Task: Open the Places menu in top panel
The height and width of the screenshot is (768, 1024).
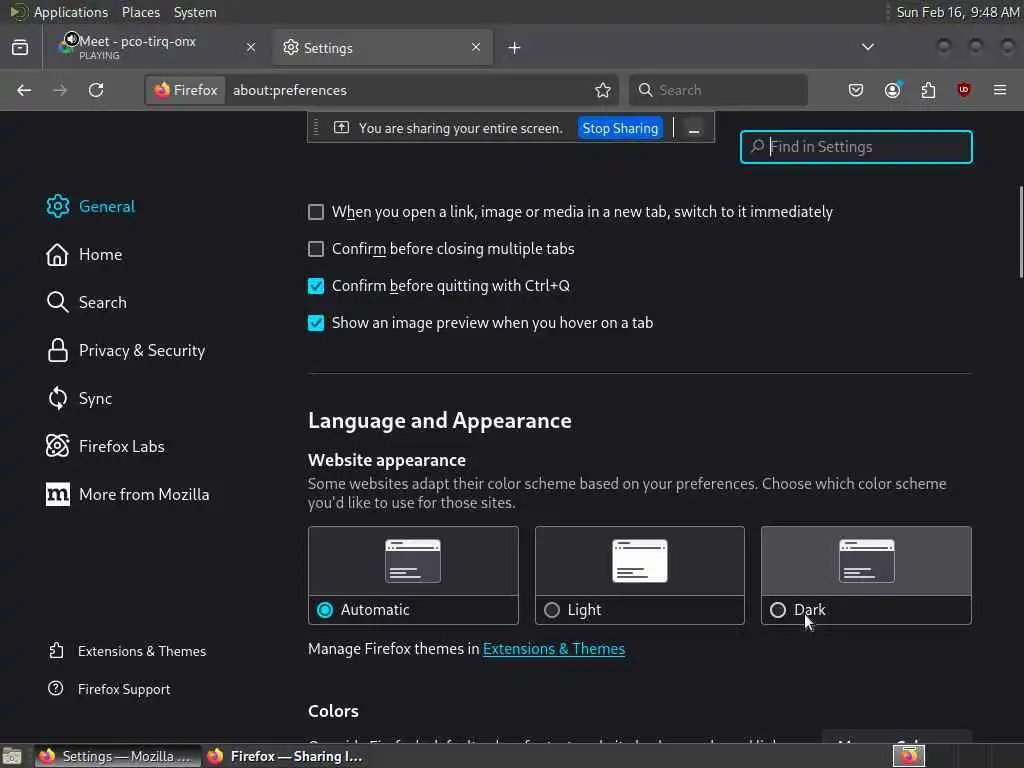Action: tap(140, 12)
